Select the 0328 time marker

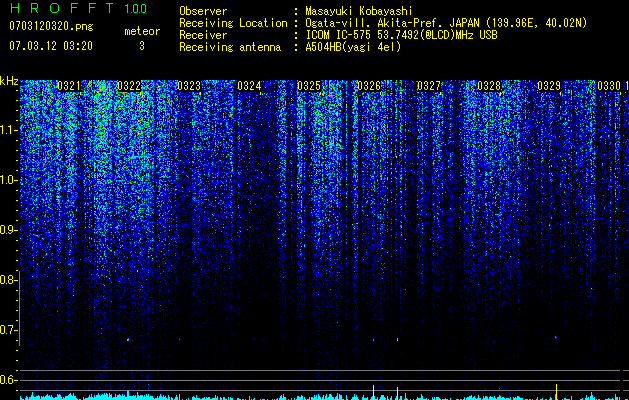489,86
